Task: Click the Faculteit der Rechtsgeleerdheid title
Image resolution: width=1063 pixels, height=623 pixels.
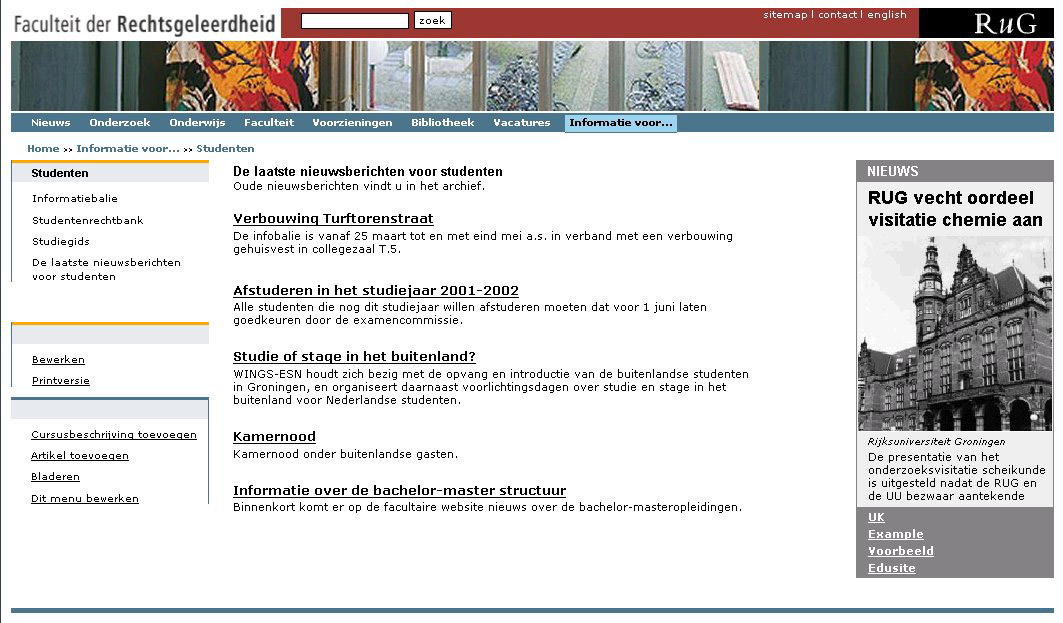Action: (x=144, y=24)
